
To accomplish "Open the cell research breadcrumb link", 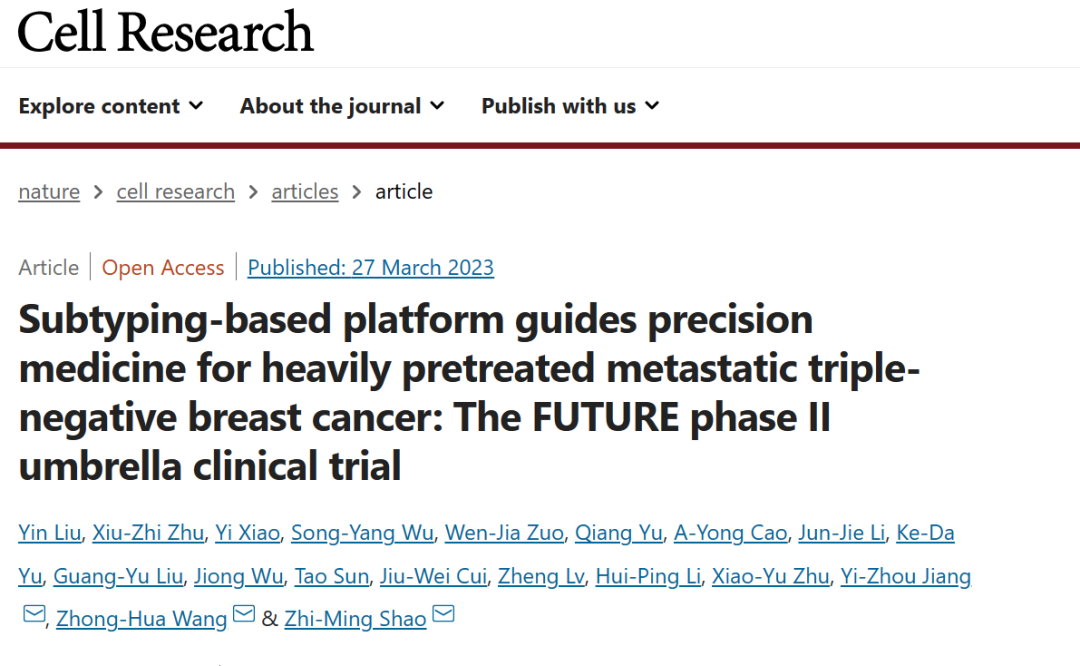I will [176, 191].
